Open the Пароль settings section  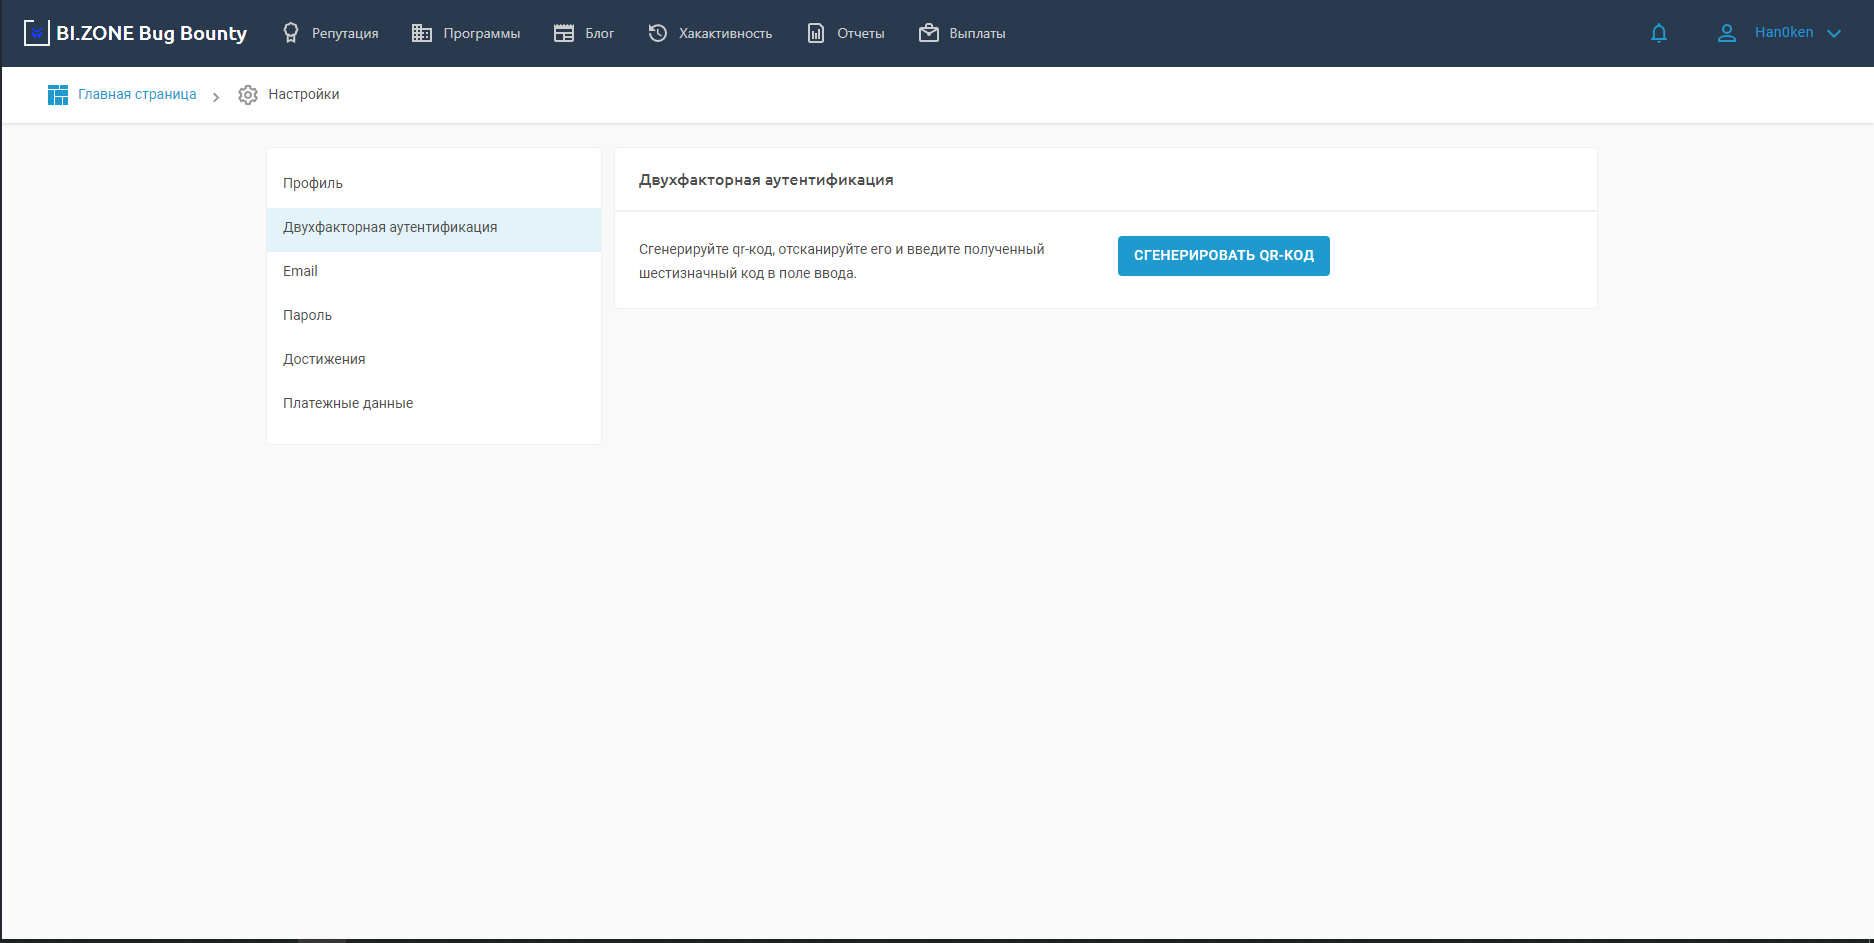307,316
